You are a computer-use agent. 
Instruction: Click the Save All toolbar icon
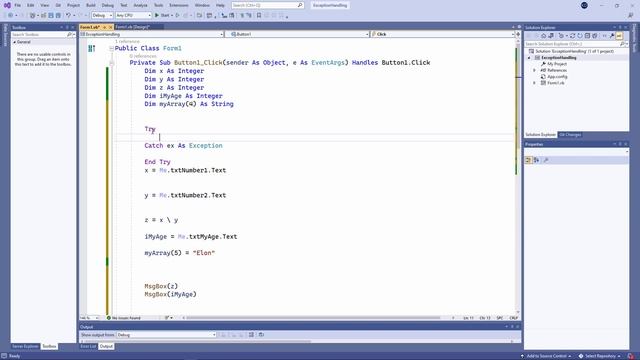coord(58,15)
